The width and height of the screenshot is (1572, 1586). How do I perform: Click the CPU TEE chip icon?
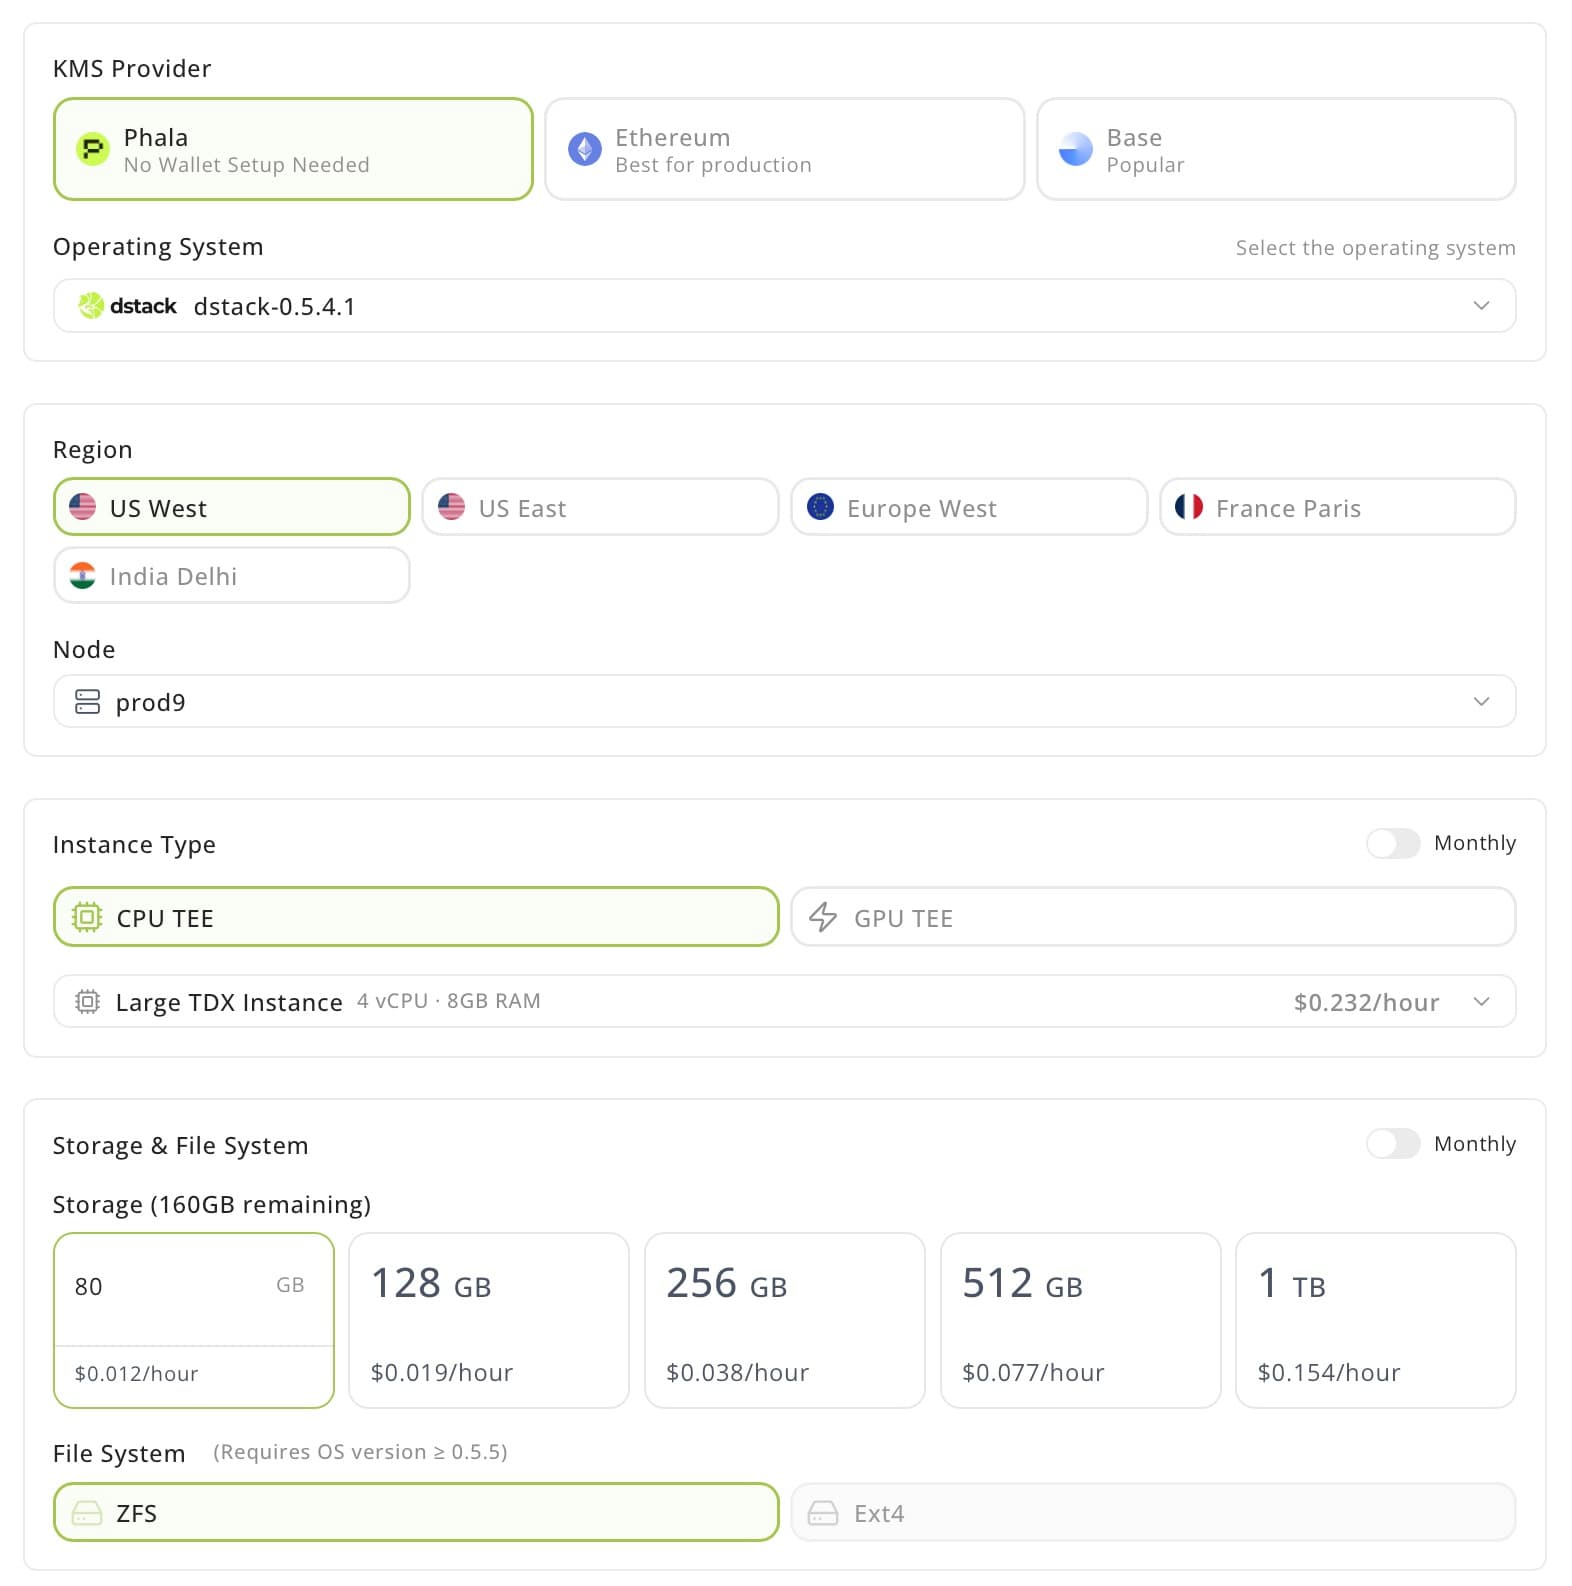pos(87,917)
